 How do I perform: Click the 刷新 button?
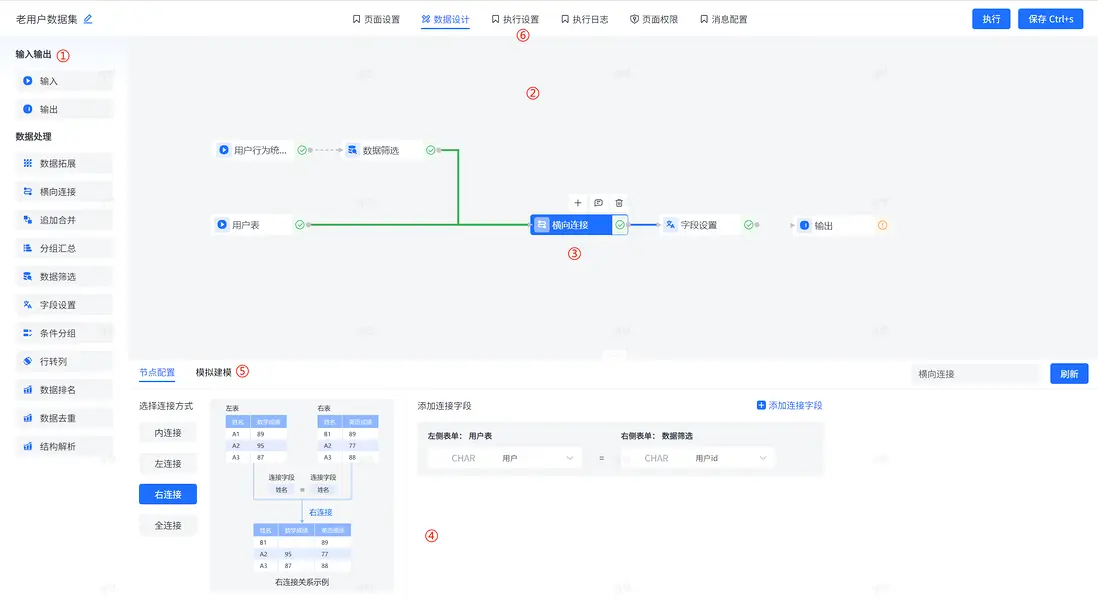pyautogui.click(x=1069, y=374)
